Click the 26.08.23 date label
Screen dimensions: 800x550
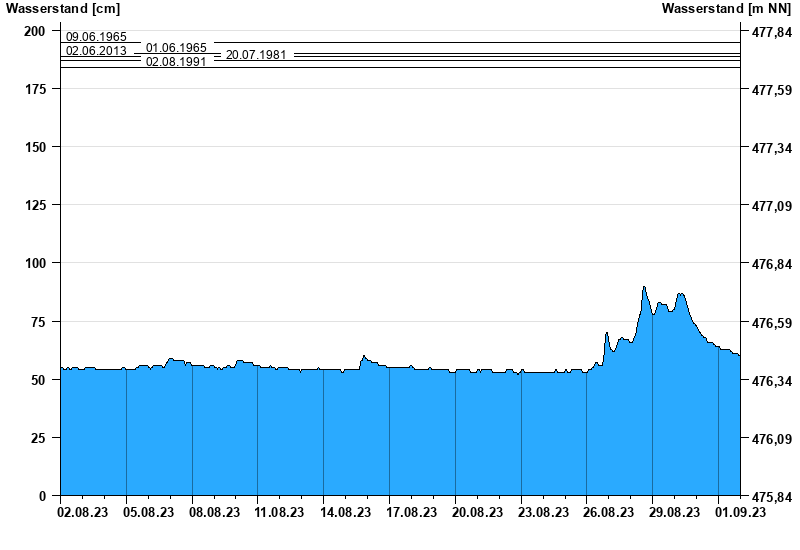pos(609,512)
